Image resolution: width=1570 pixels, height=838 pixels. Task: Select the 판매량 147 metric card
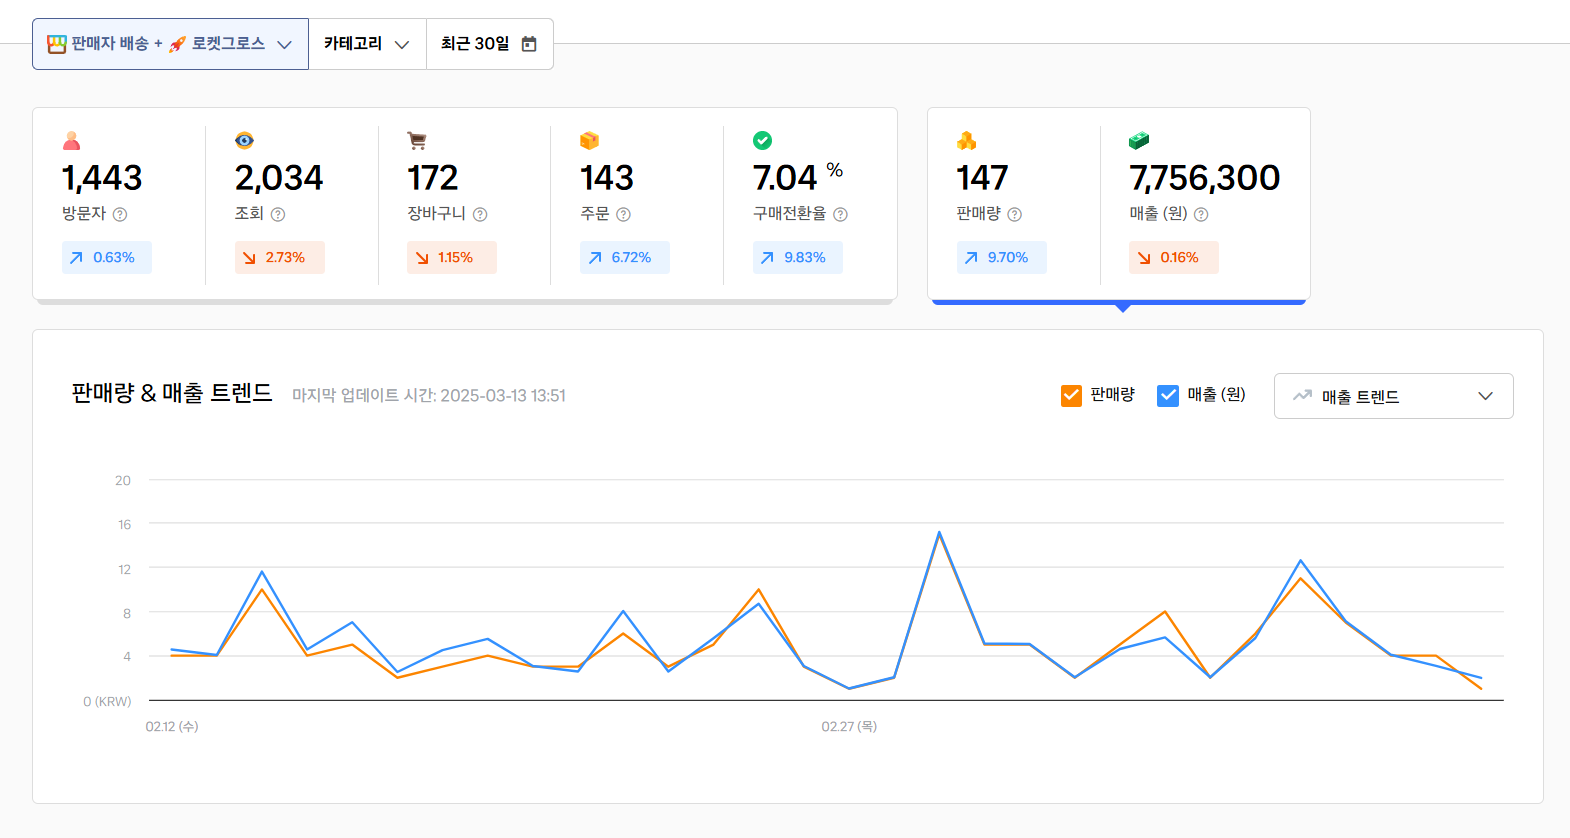pyautogui.click(x=1014, y=205)
